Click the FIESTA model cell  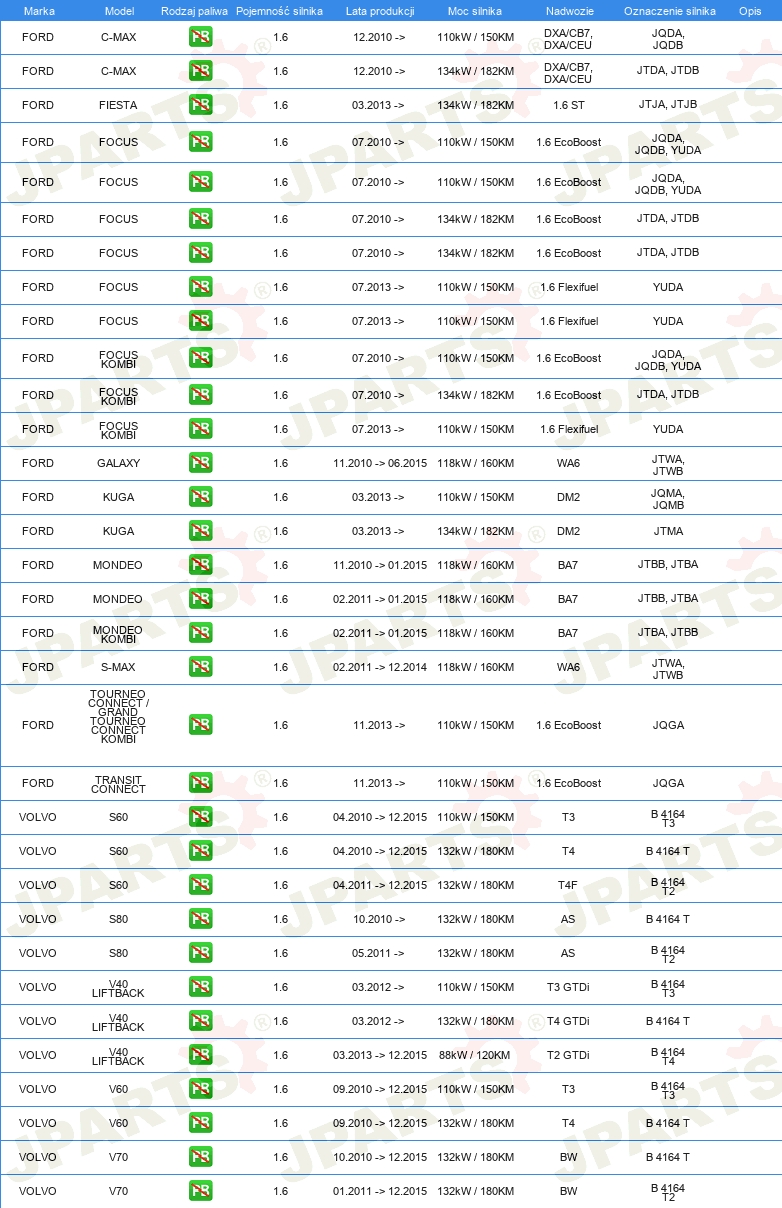118,105
